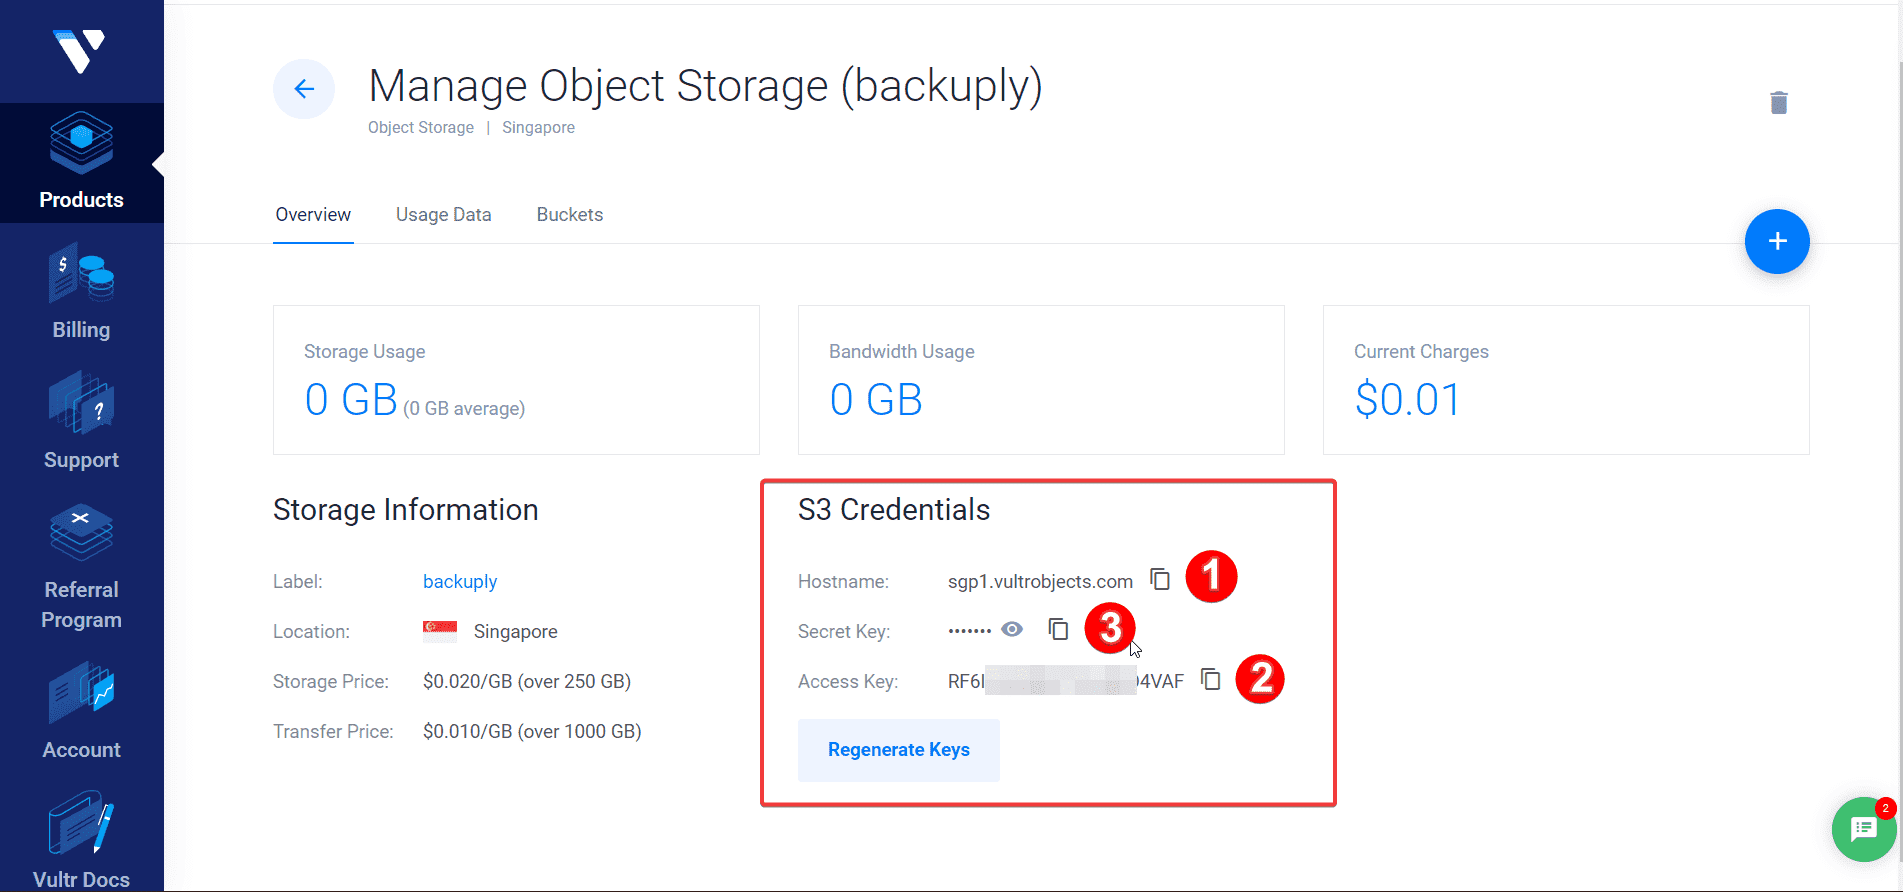
Task: Click the Regenerate Keys button
Action: click(898, 750)
